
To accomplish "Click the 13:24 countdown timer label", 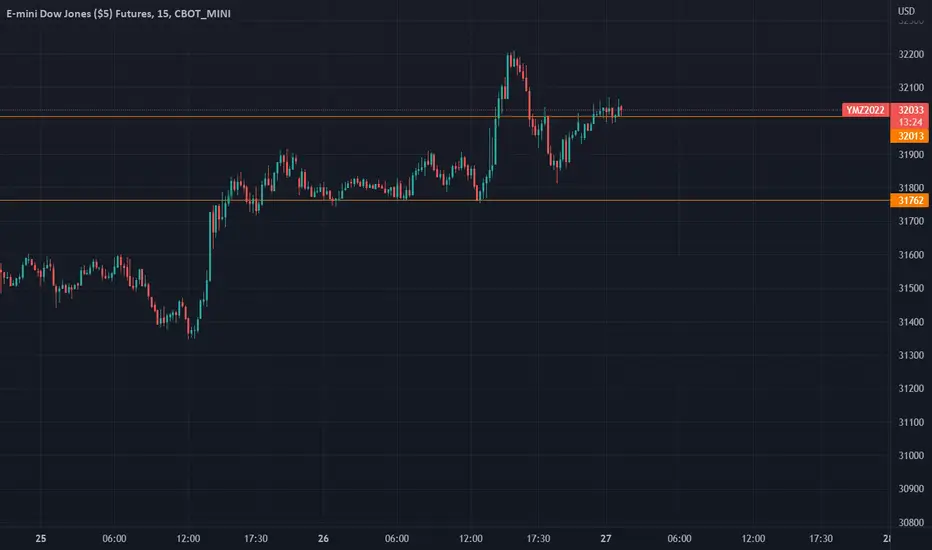I will 910,122.
